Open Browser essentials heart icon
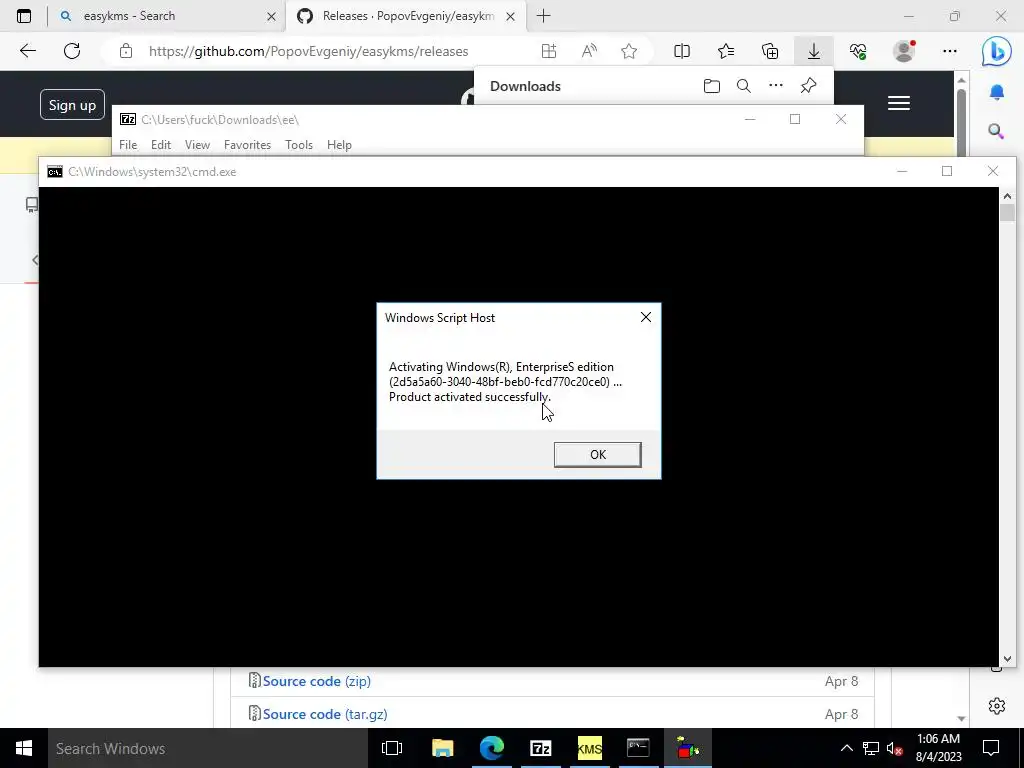 (x=858, y=51)
